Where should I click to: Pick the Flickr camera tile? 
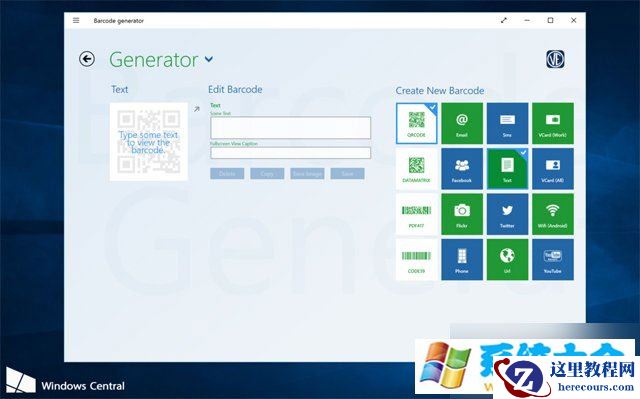pos(462,214)
